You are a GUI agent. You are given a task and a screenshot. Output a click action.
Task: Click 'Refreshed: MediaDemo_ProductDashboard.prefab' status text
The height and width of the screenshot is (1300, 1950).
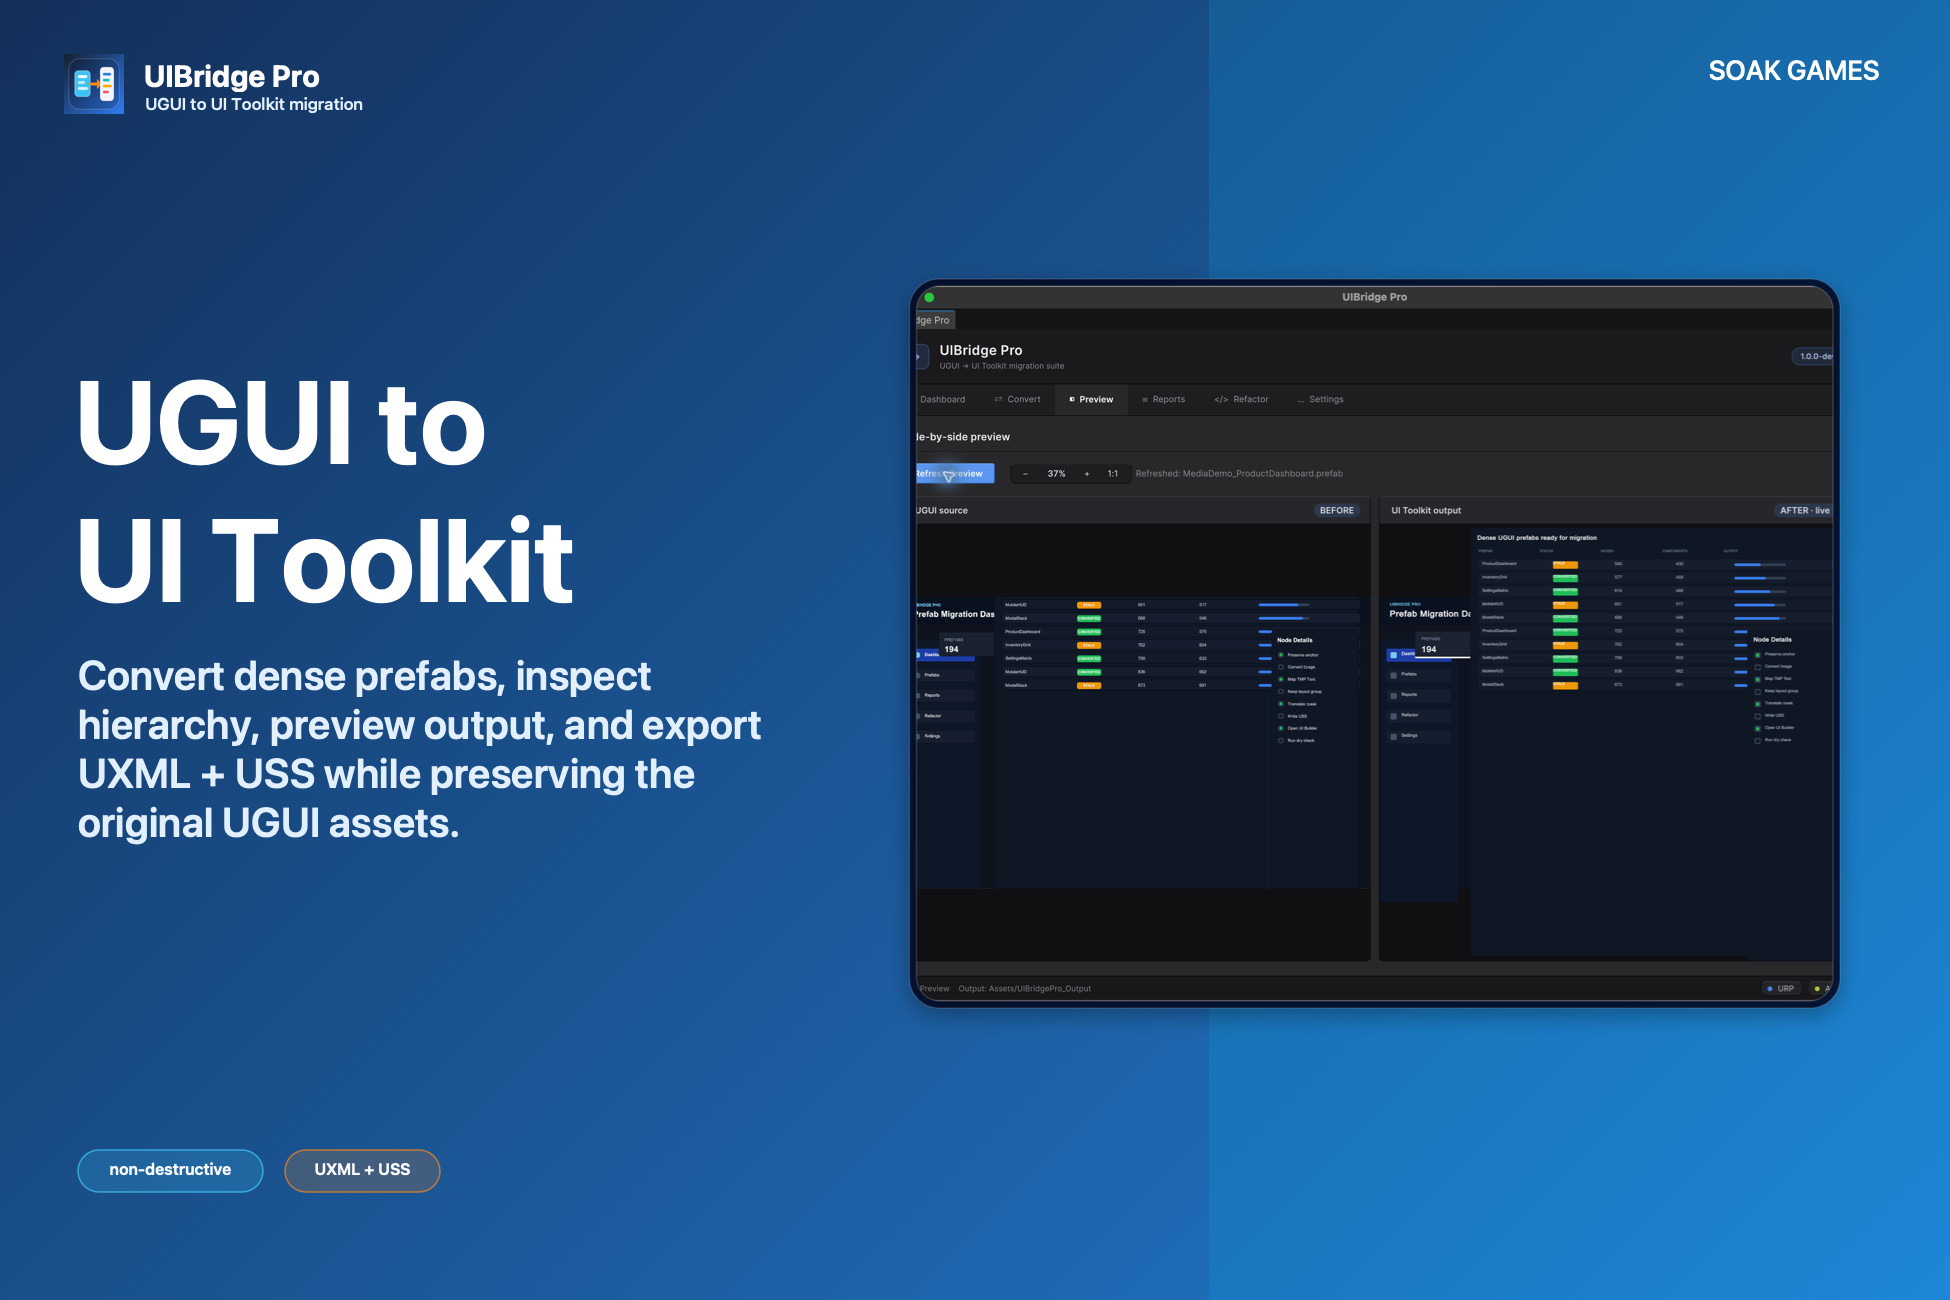pyautogui.click(x=1239, y=474)
